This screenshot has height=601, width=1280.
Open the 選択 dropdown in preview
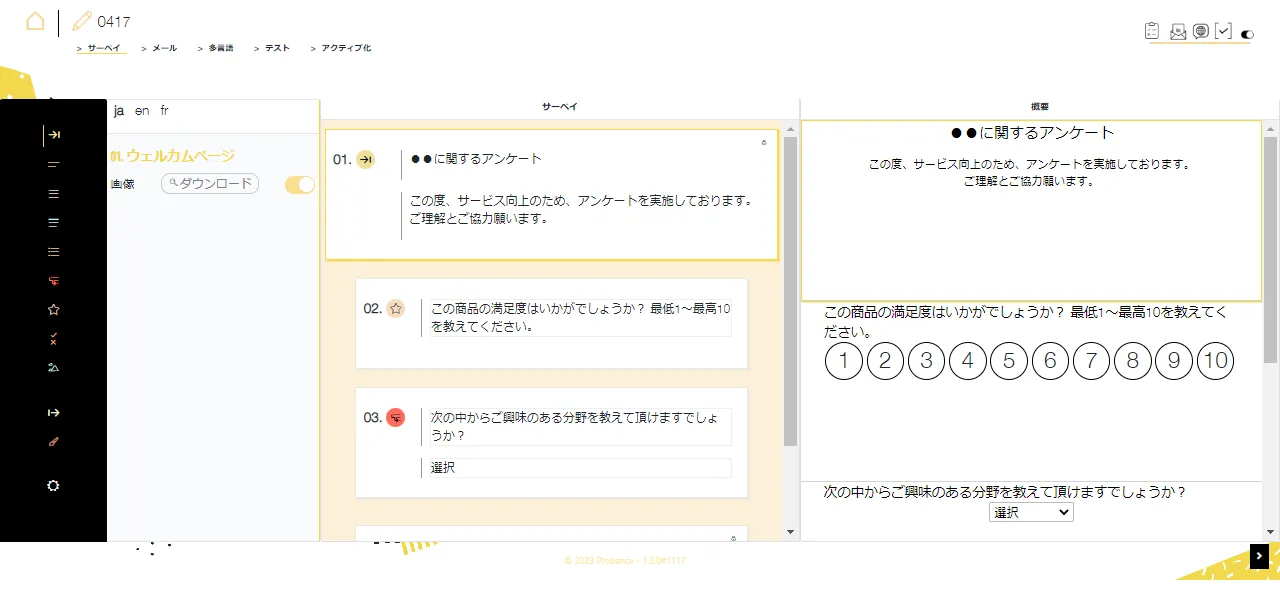tap(1031, 512)
